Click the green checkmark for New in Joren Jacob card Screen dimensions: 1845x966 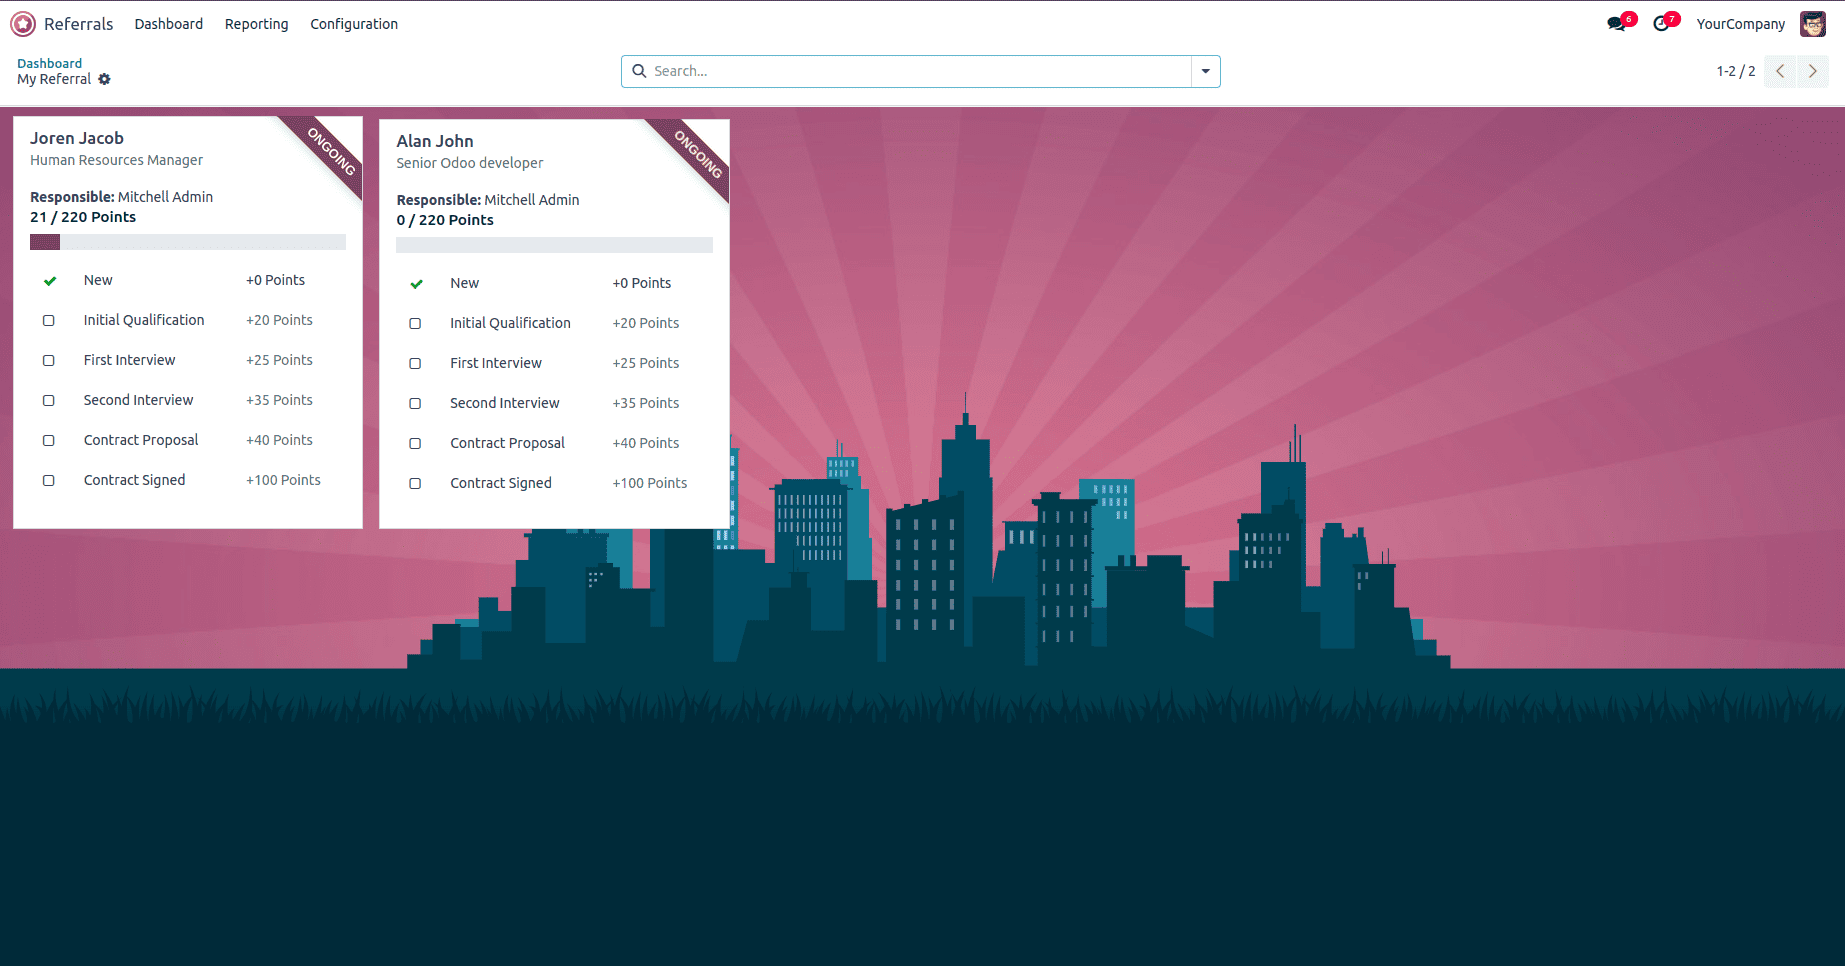[49, 281]
